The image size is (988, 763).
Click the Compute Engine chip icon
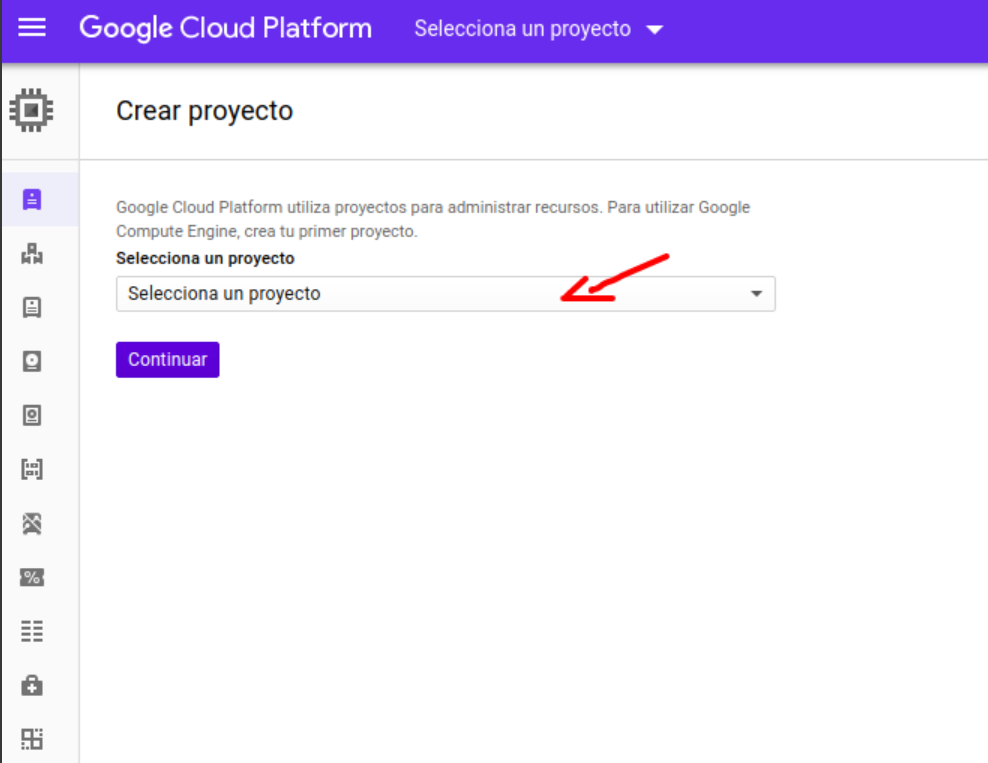32,110
